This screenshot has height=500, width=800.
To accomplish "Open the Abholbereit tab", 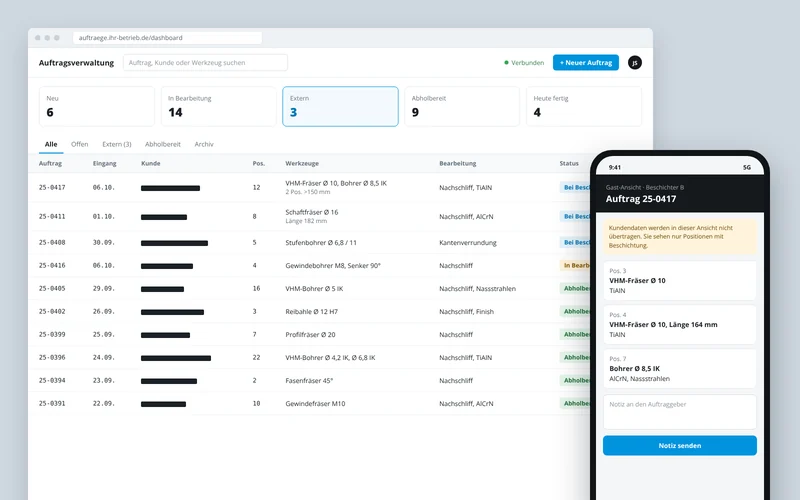I will point(163,144).
